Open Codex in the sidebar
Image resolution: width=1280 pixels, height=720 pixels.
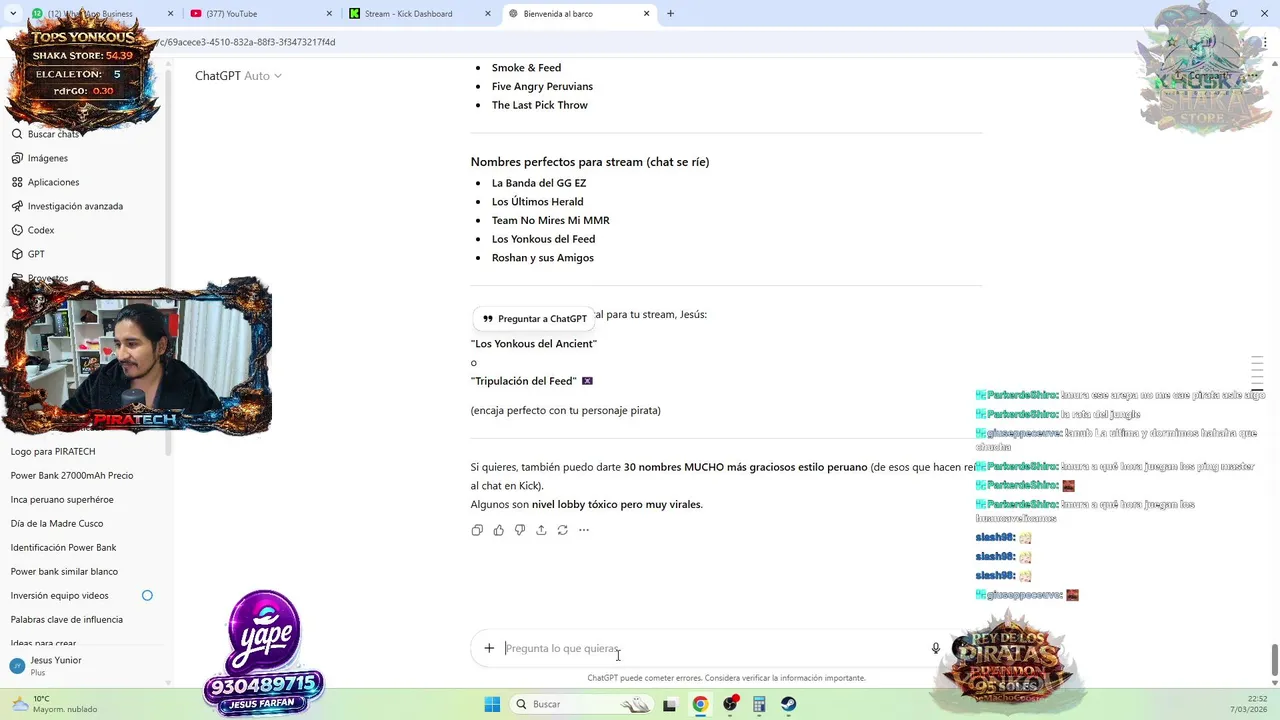(x=33, y=230)
